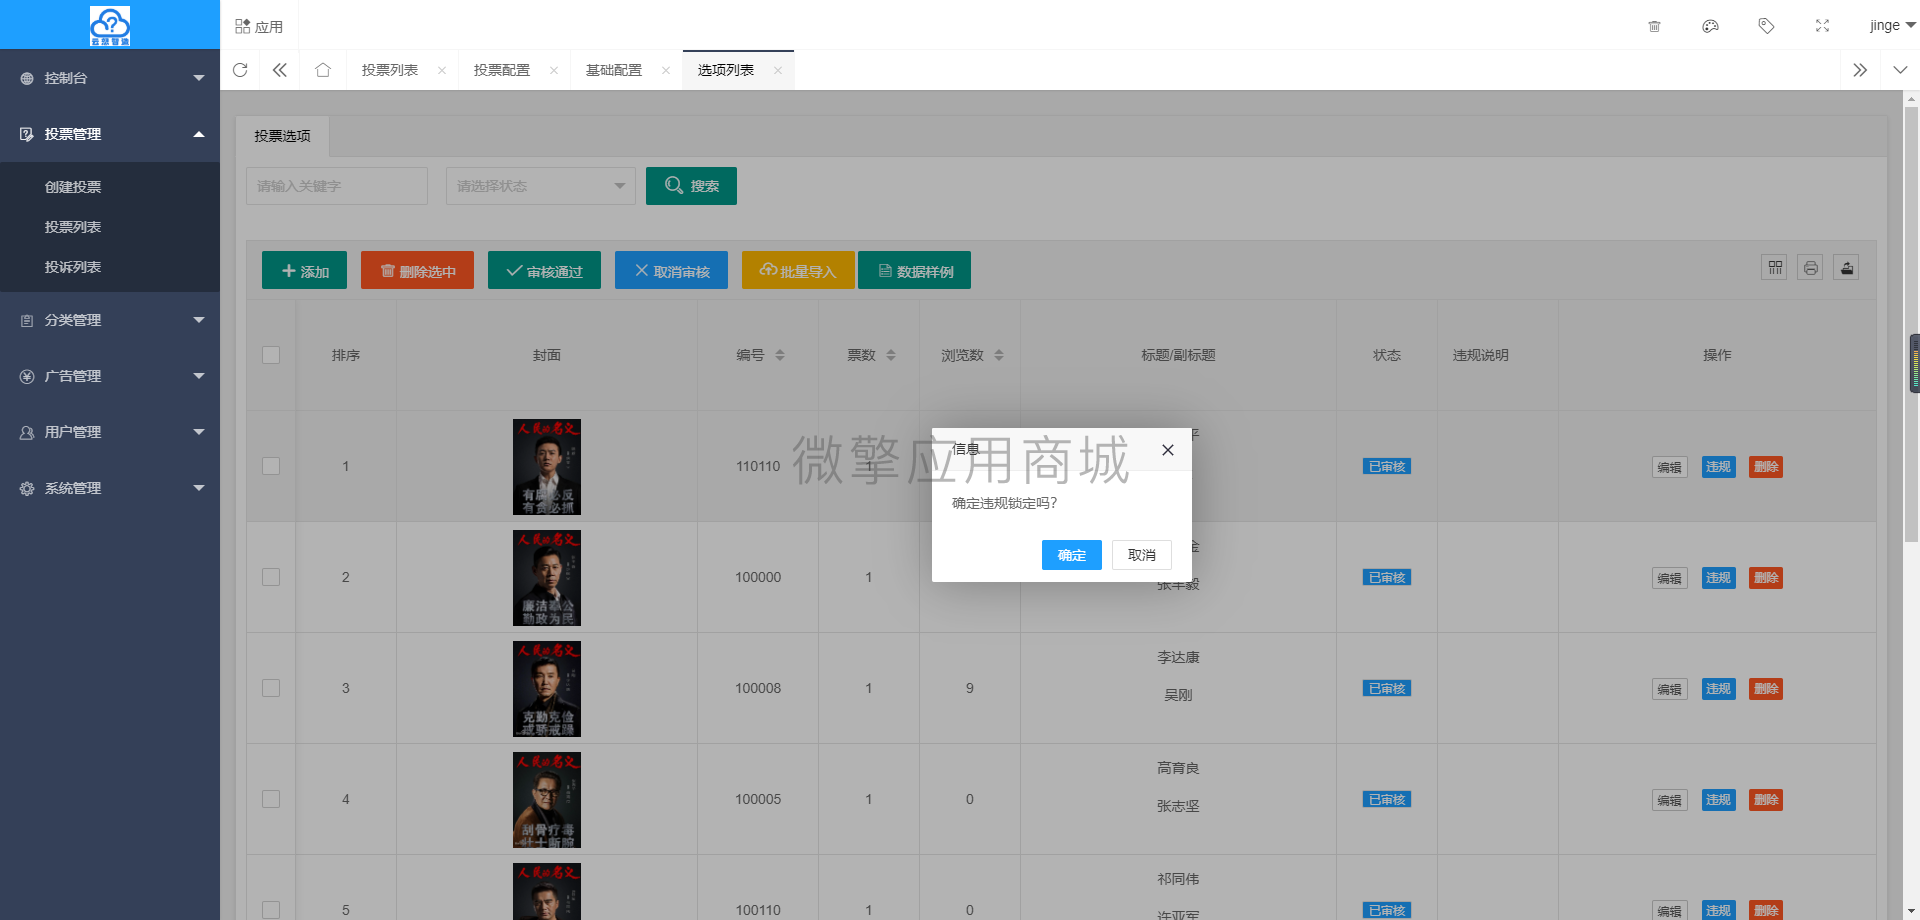
Task: Click the keyword search input field
Action: click(337, 186)
